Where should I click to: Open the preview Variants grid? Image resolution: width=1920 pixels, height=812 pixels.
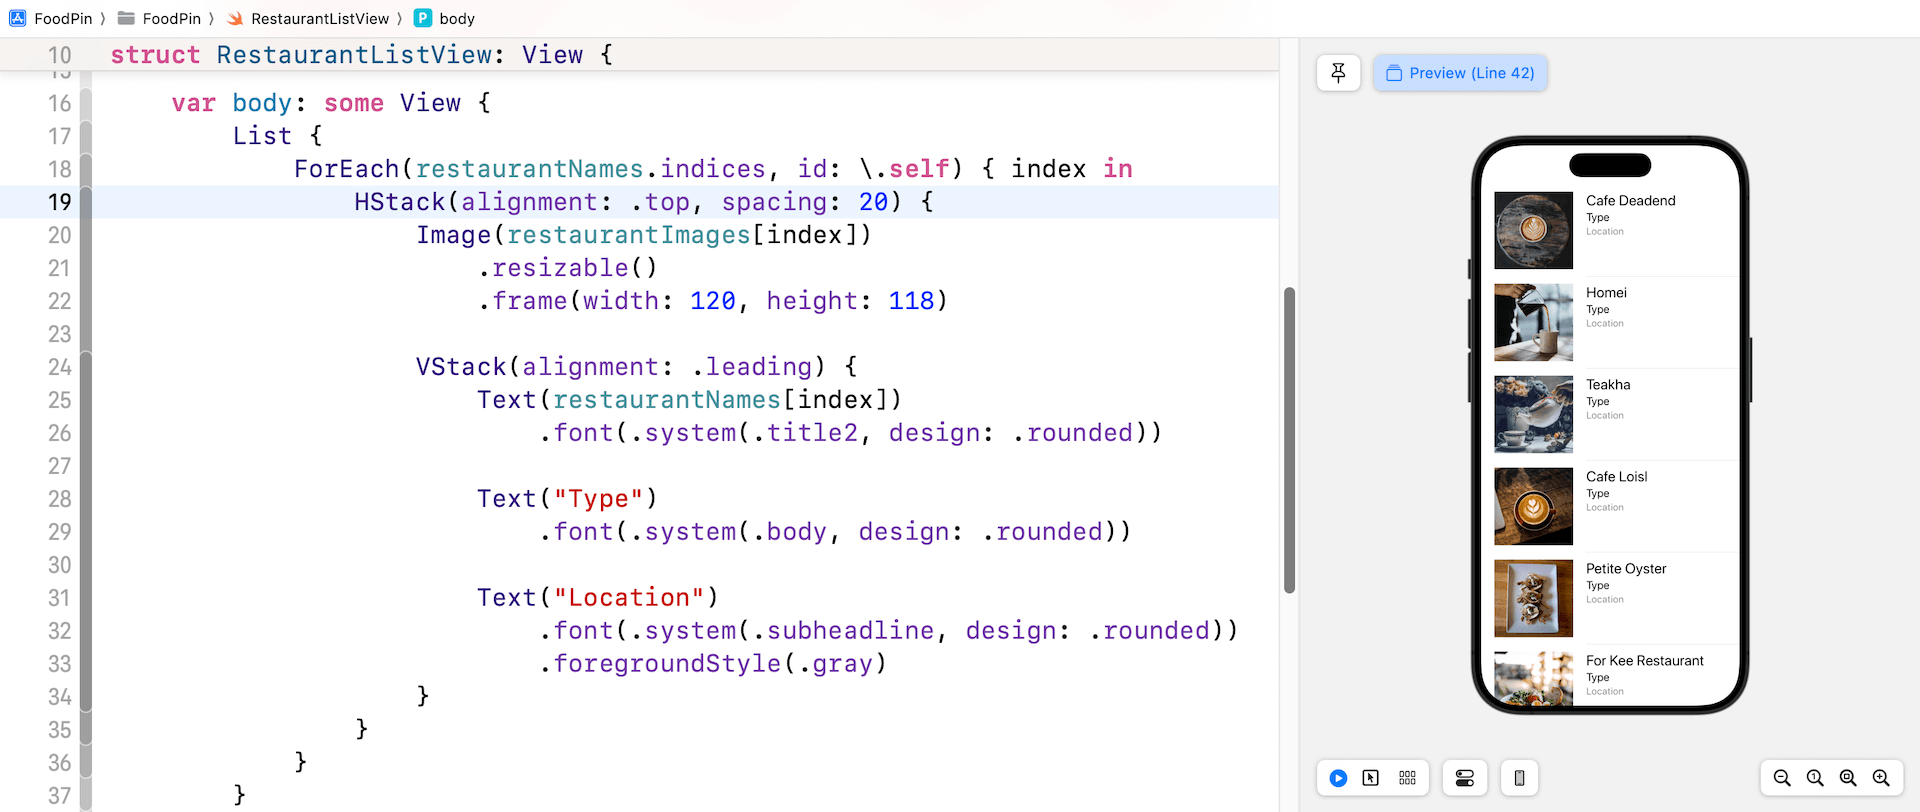click(1407, 778)
